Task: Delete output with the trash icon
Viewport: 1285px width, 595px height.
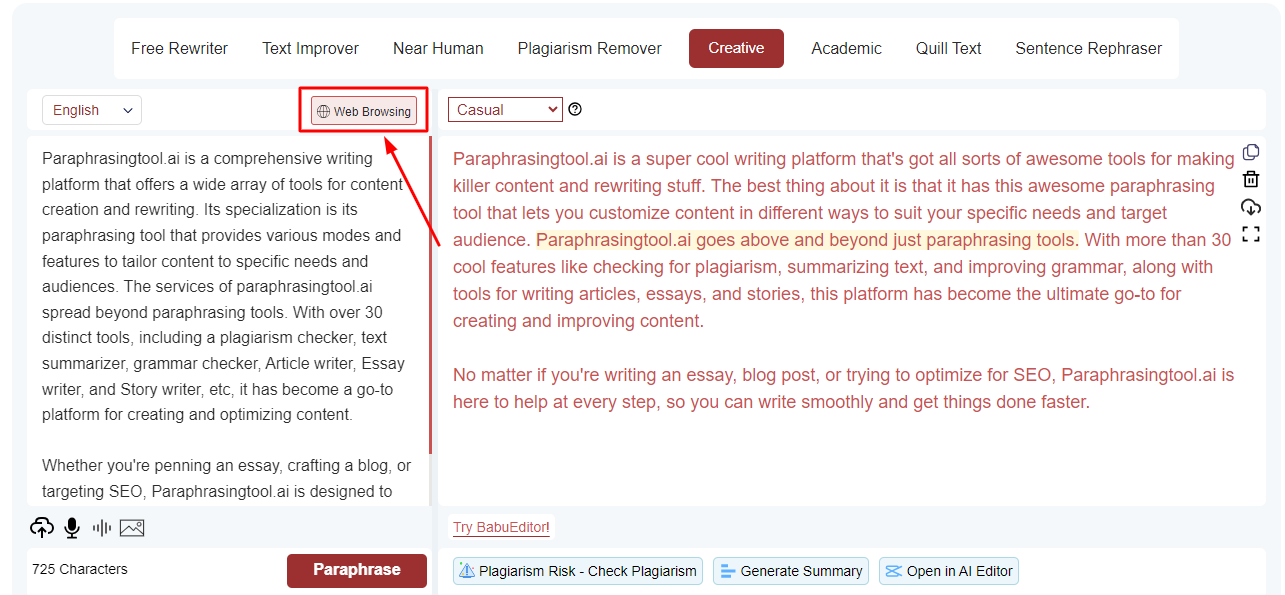Action: (x=1250, y=179)
